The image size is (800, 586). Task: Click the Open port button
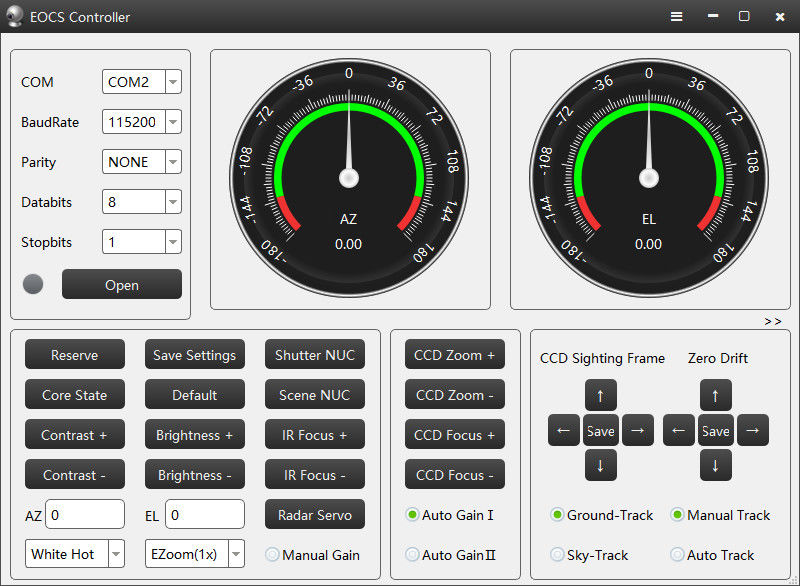coord(122,285)
